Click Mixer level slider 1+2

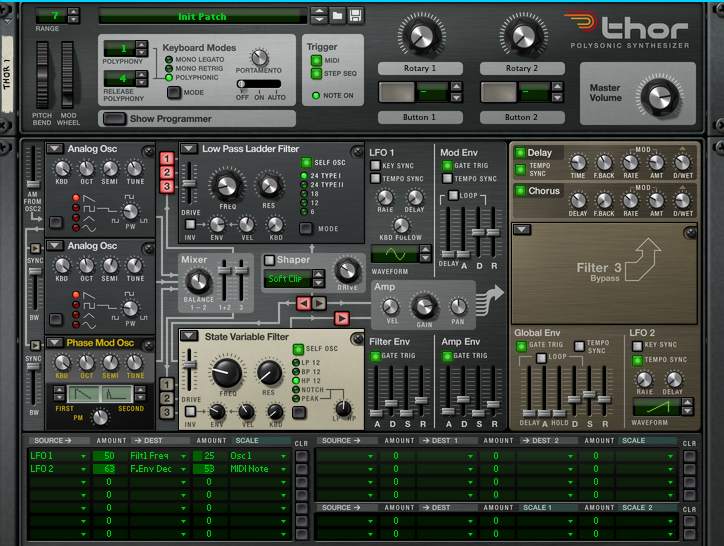click(x=225, y=280)
